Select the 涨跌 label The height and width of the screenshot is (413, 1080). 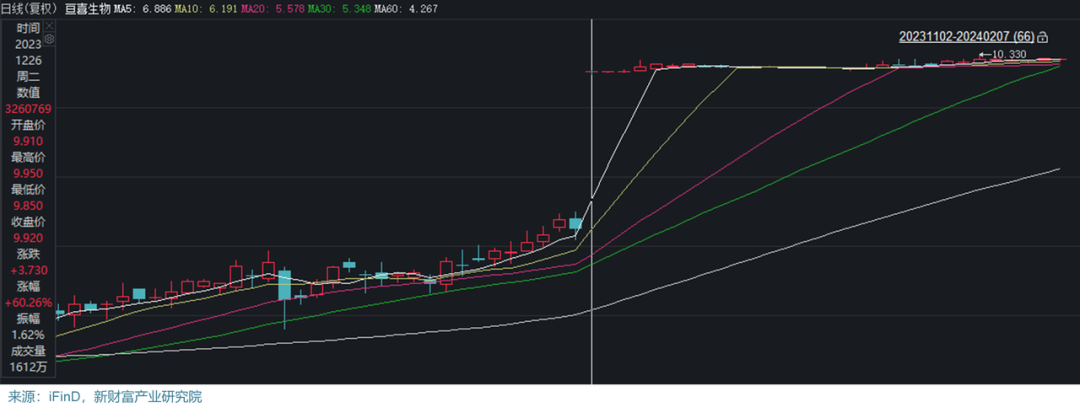(x=28, y=254)
